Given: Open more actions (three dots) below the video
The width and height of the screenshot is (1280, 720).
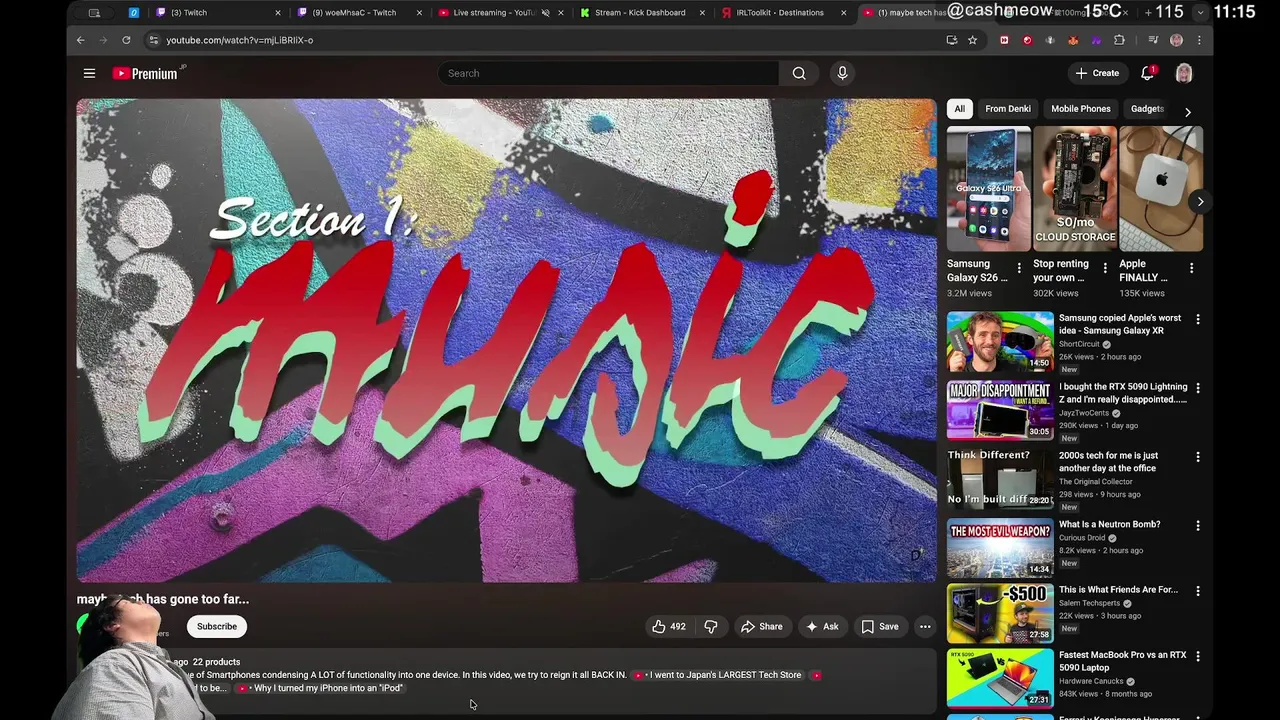Looking at the screenshot, I should [925, 627].
